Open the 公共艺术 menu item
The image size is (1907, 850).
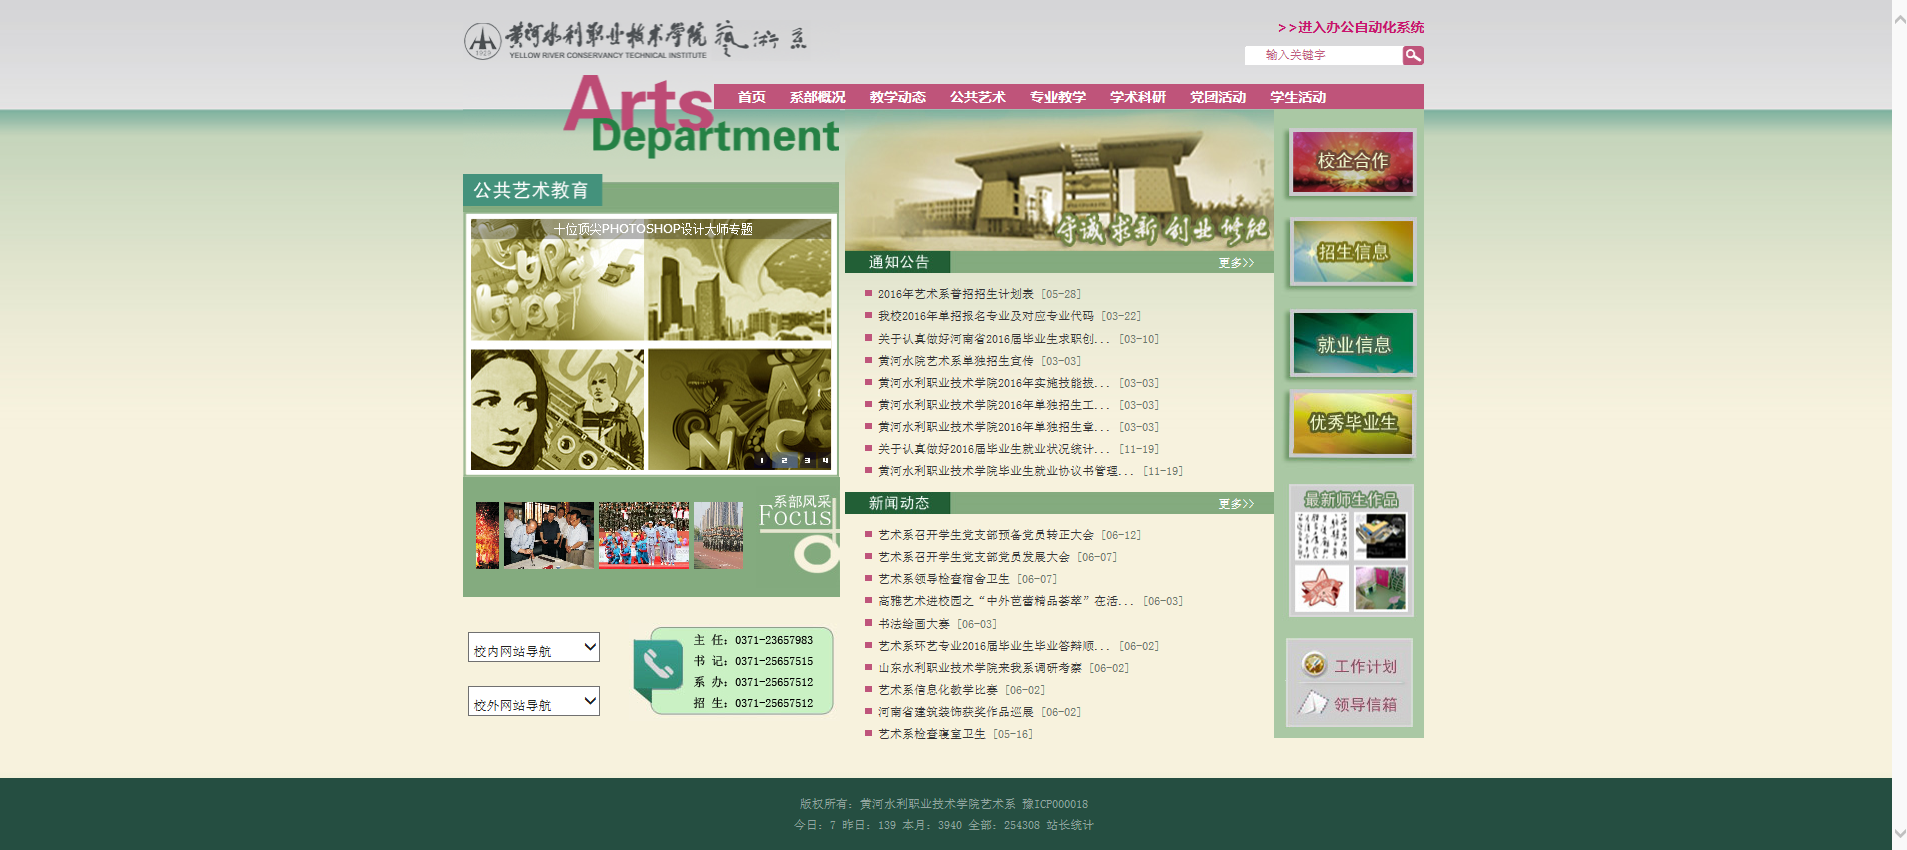click(977, 97)
